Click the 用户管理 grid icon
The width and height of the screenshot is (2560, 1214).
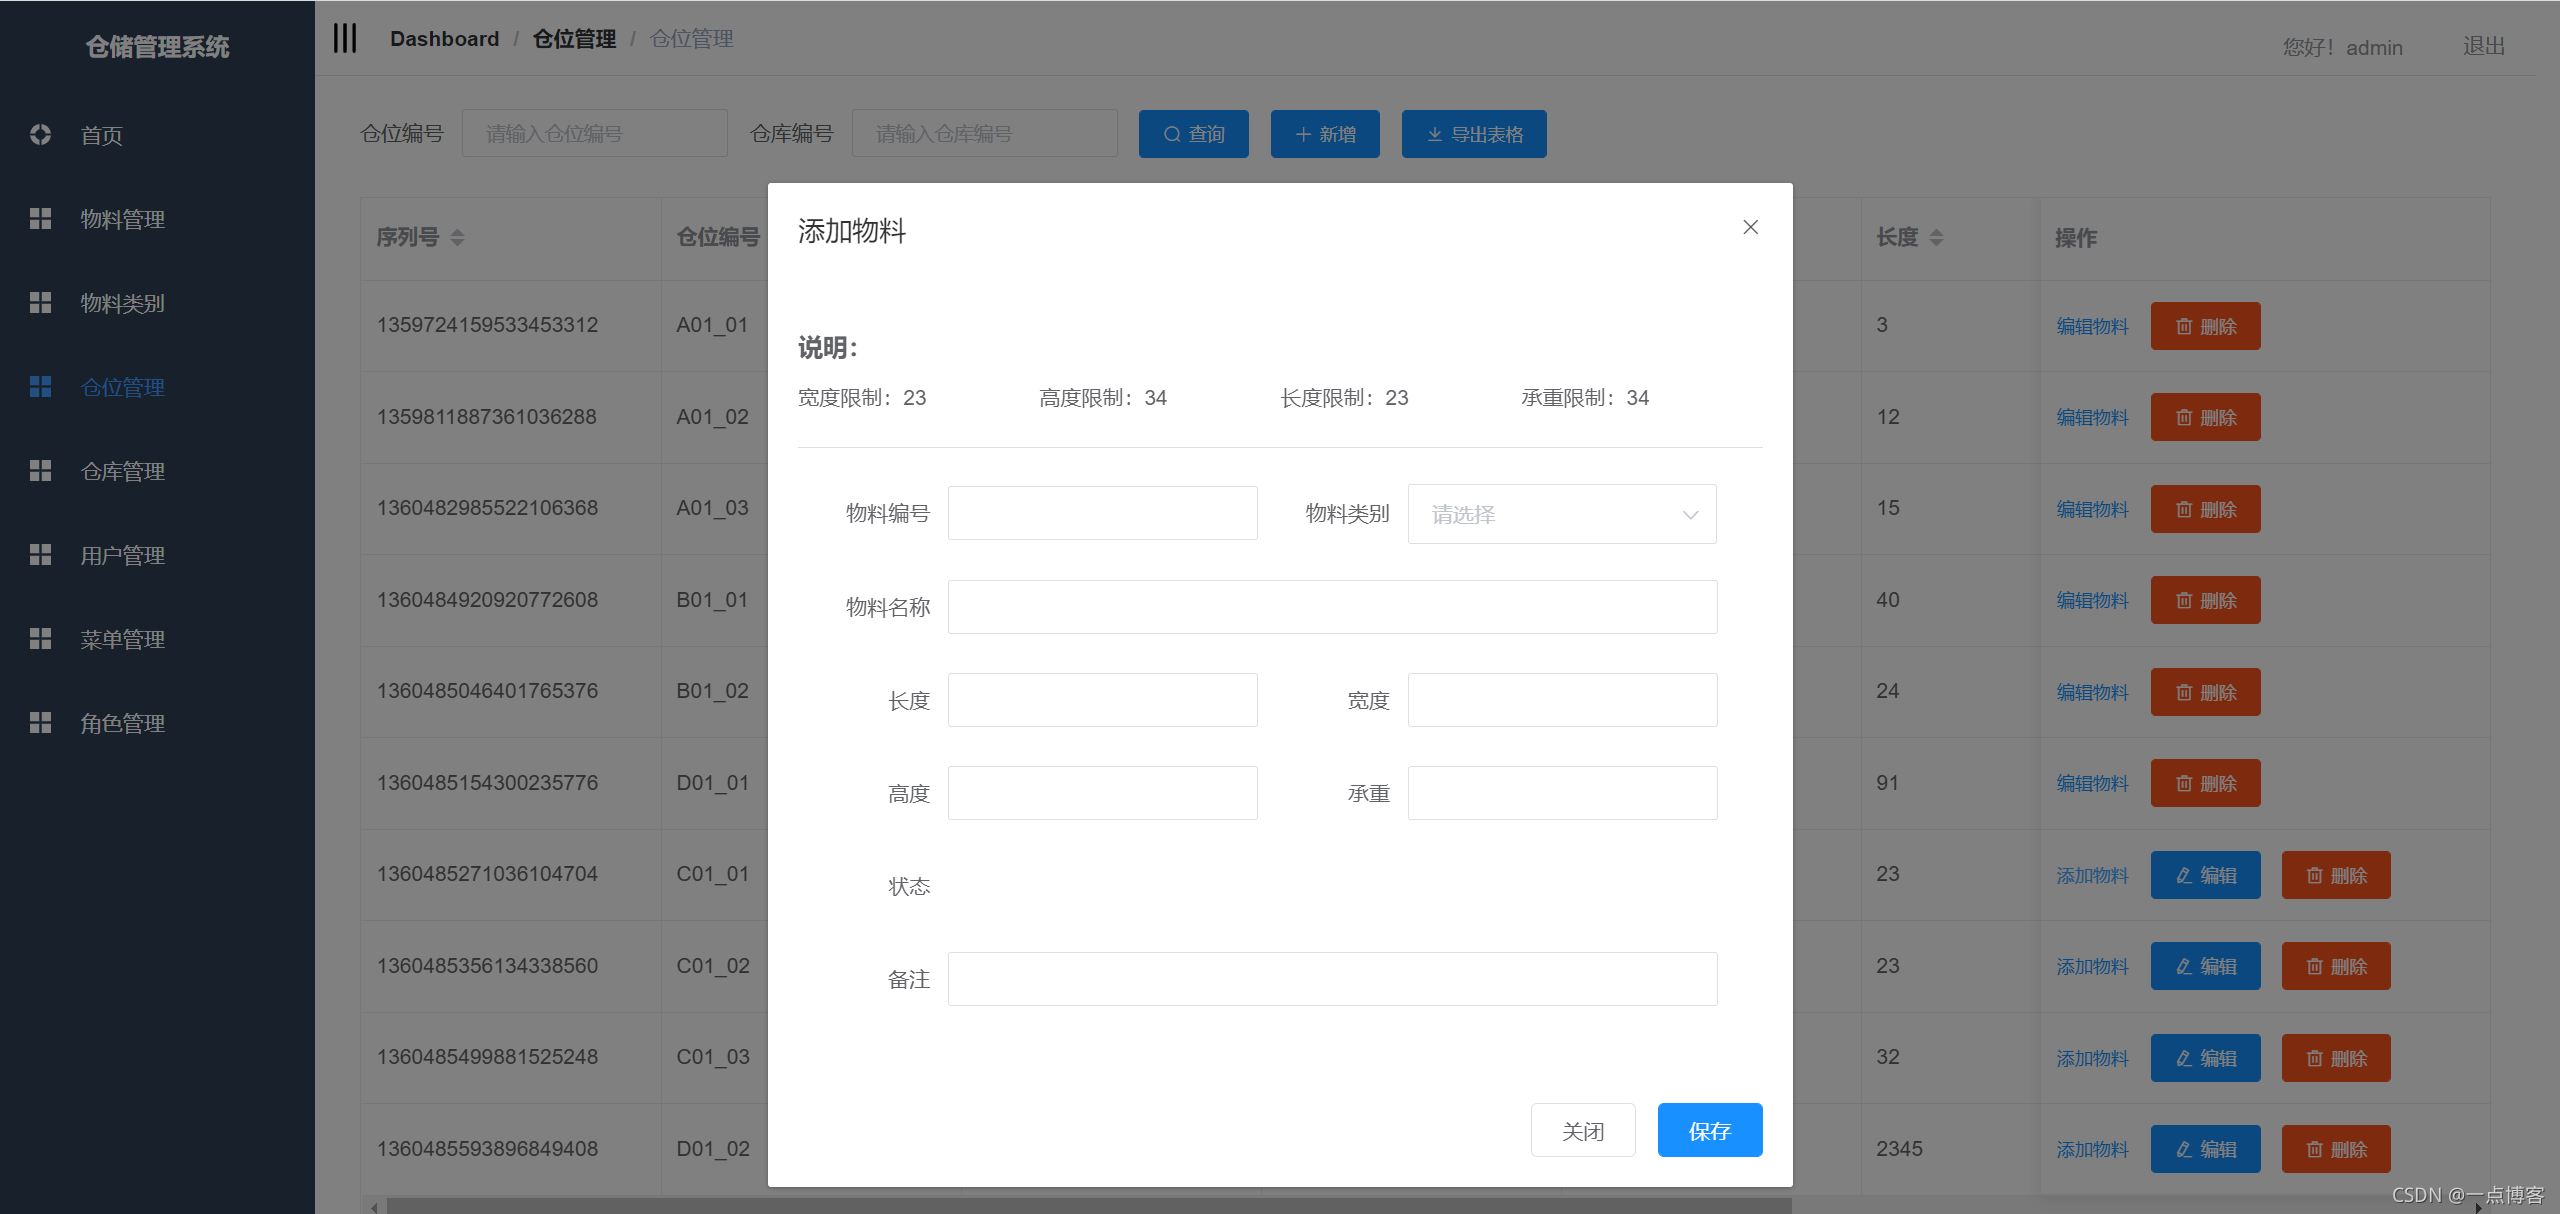40,555
